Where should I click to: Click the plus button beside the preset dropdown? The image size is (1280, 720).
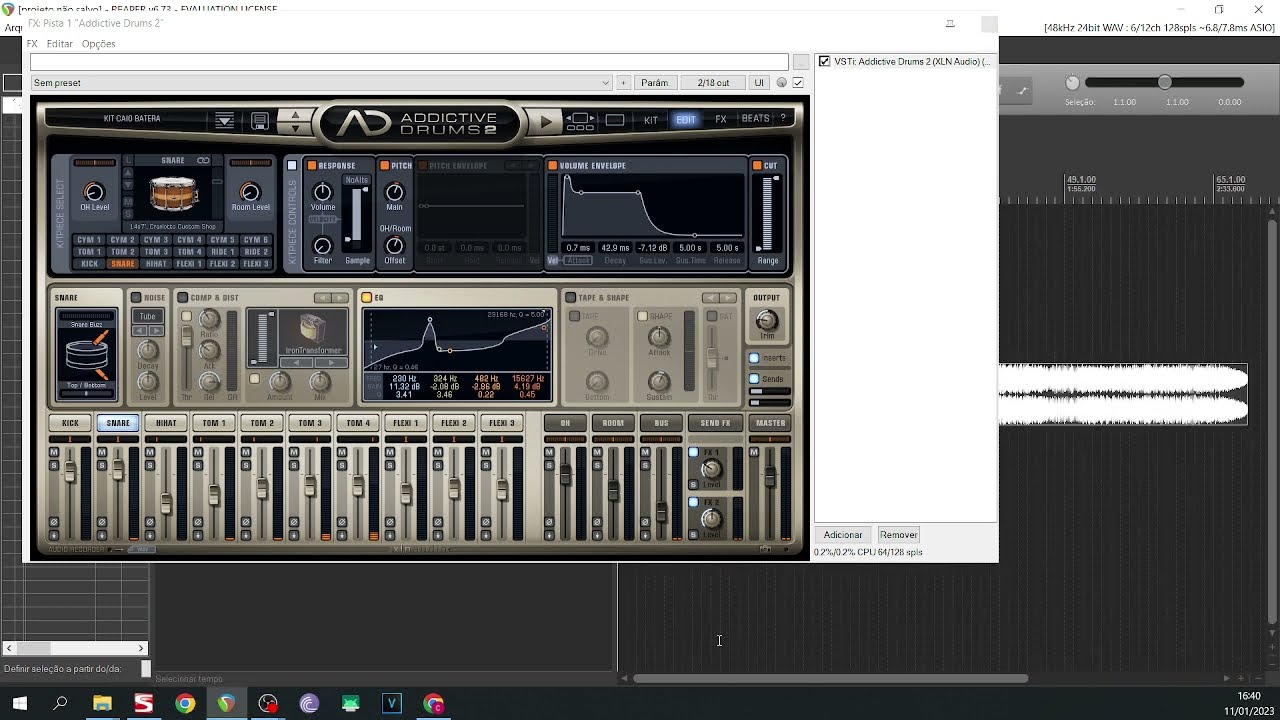624,83
